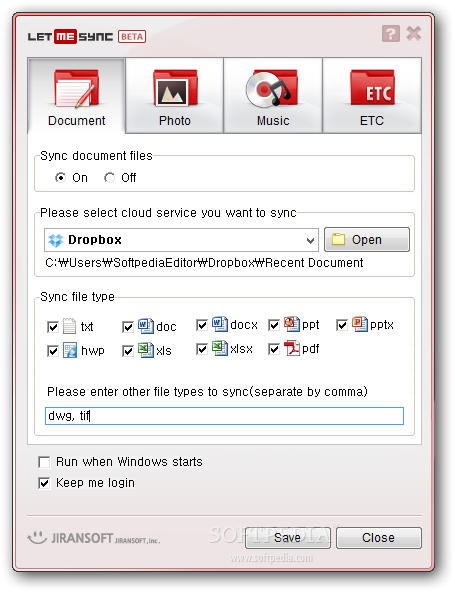Toggle the xls file type checkbox
Screen dimensions: 455x592
coord(128,351)
